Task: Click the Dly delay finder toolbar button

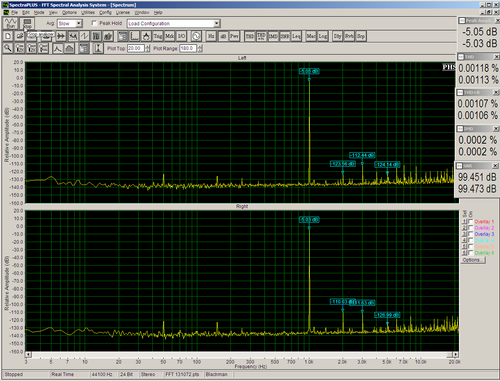Action: tap(337, 36)
